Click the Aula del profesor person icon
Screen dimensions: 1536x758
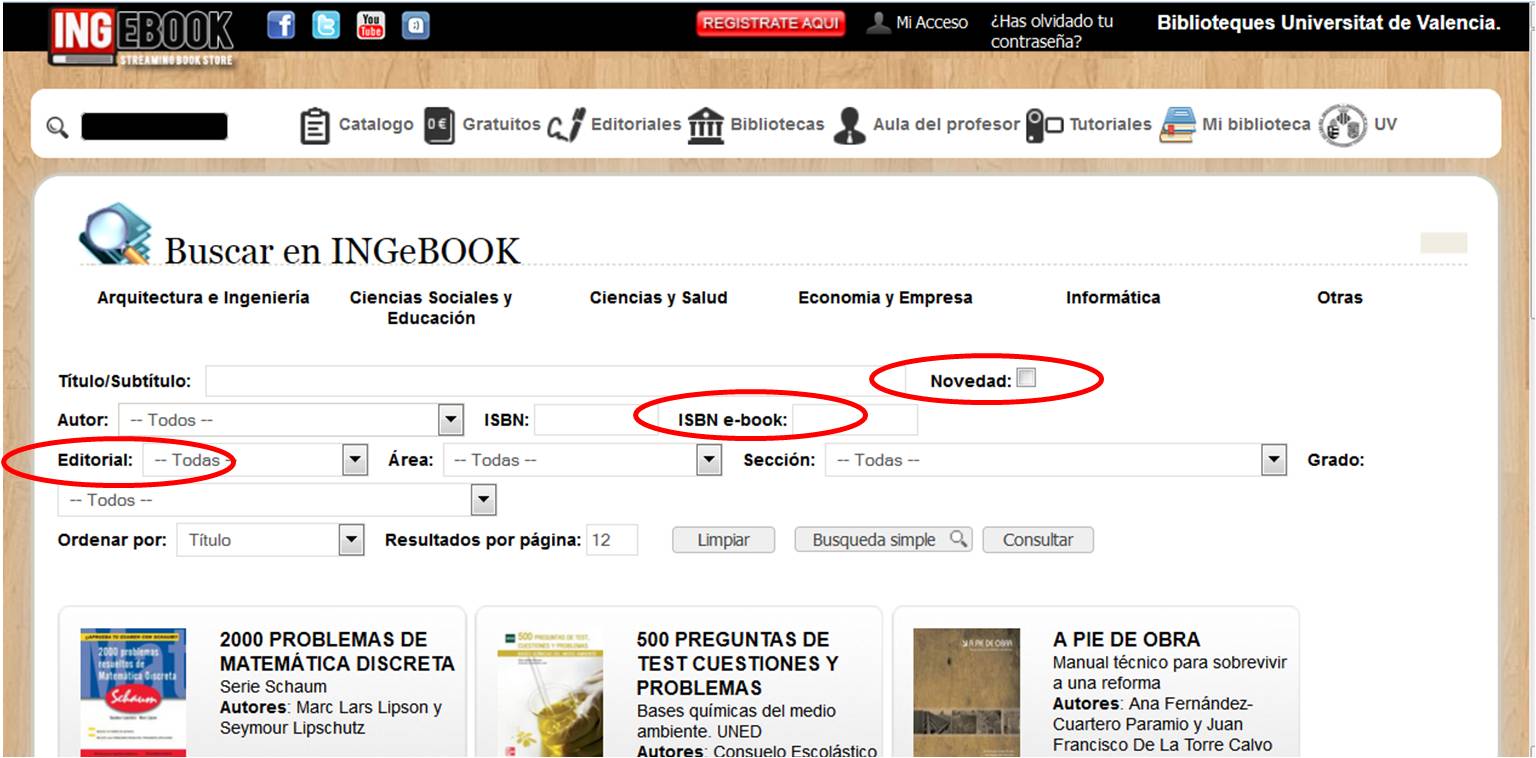[849, 126]
